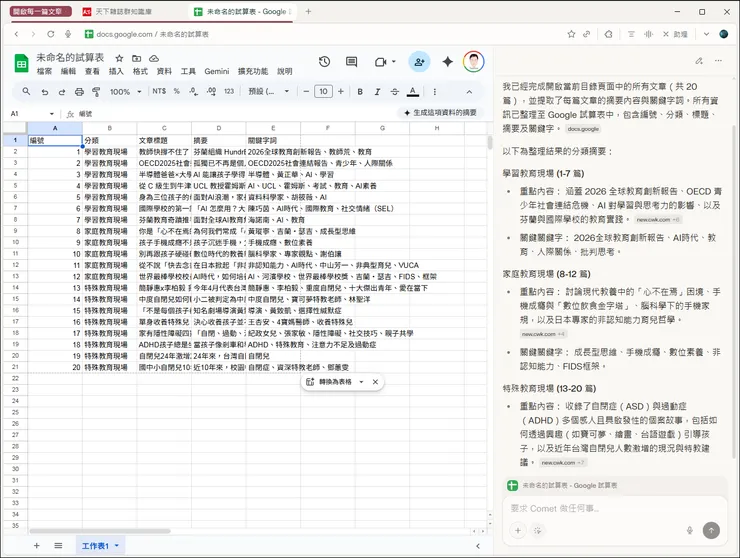Screen dimensions: 740x558
Task: Toggle italic formatting
Action: coord(377,92)
